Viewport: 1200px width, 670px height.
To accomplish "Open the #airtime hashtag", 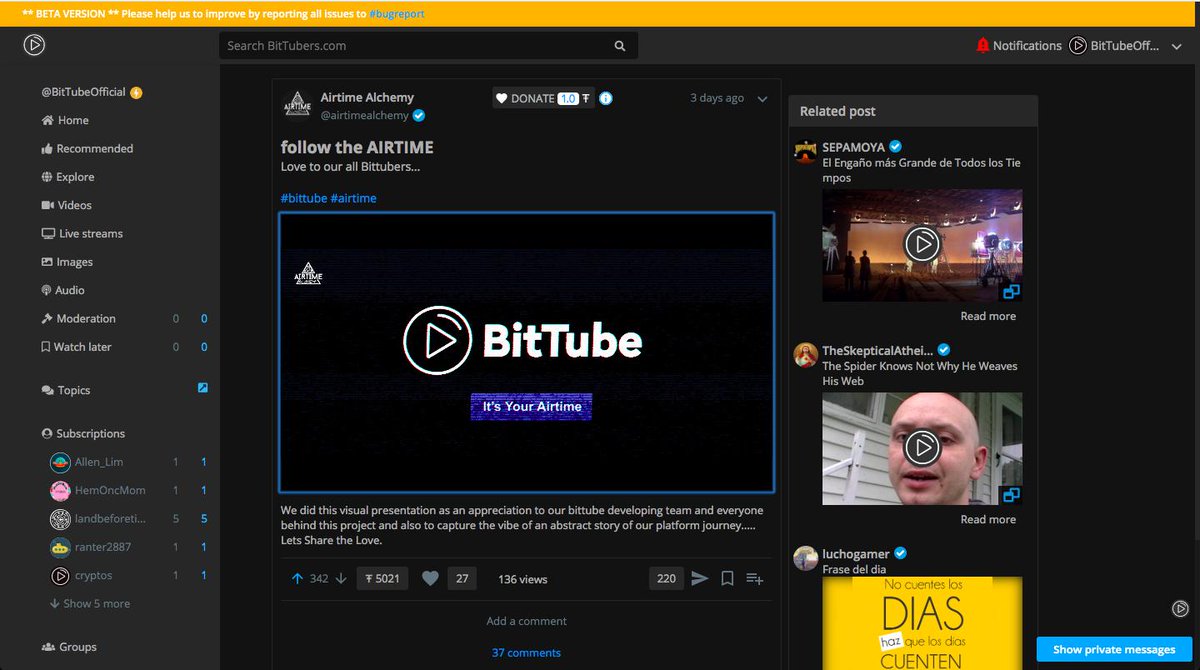I will pyautogui.click(x=354, y=198).
